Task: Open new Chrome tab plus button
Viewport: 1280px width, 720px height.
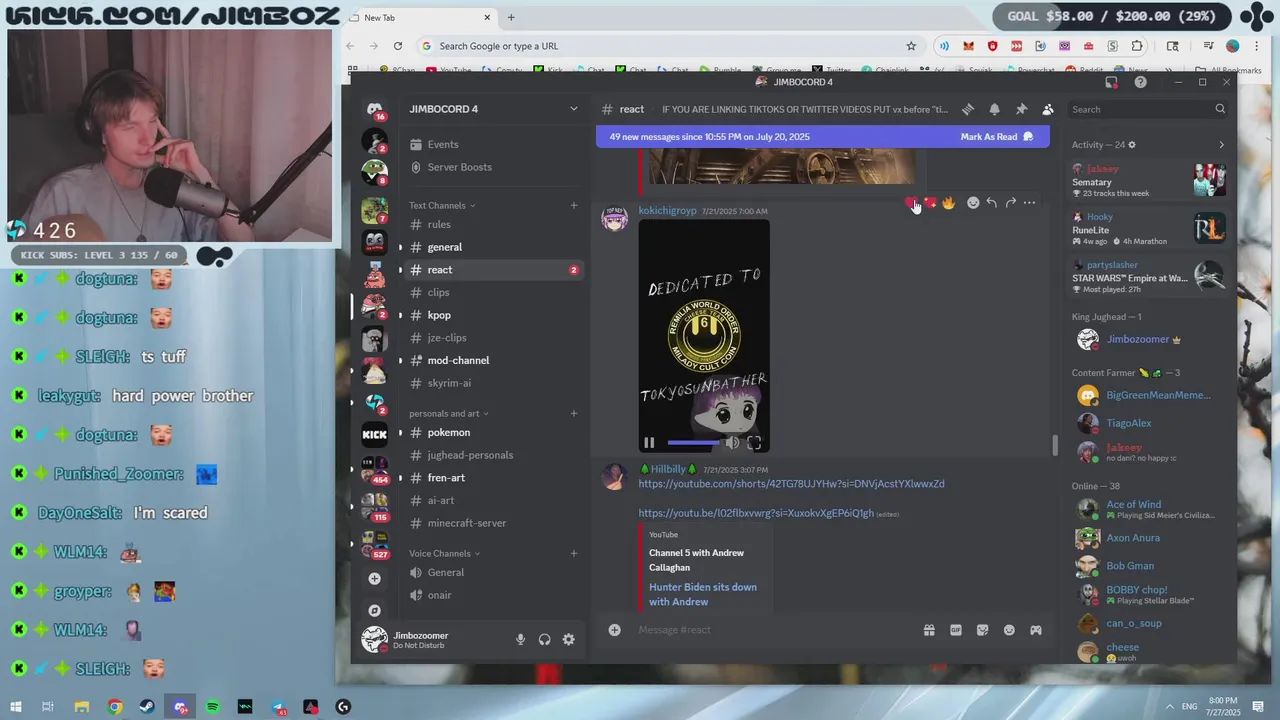Action: point(511,17)
